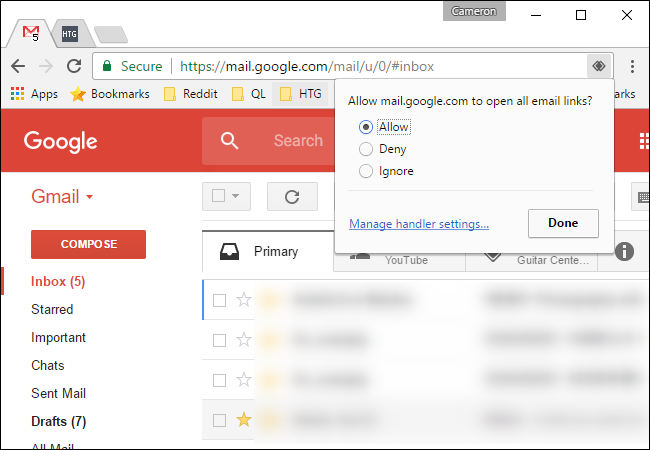
Task: Expand the Gmail dropdown menu
Action: [63, 196]
